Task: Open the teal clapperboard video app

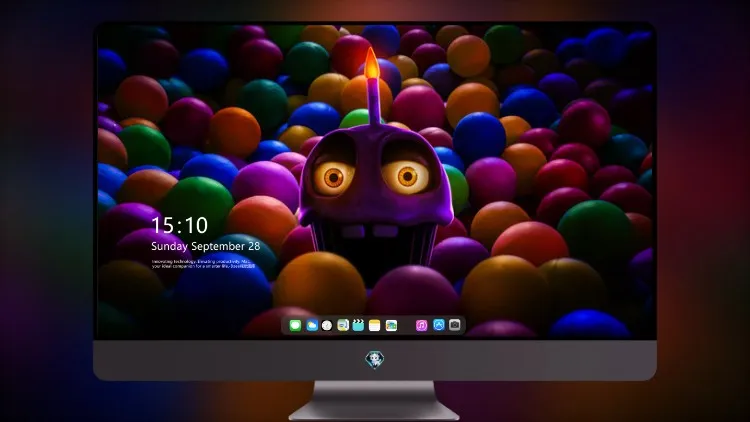Action: click(x=358, y=325)
